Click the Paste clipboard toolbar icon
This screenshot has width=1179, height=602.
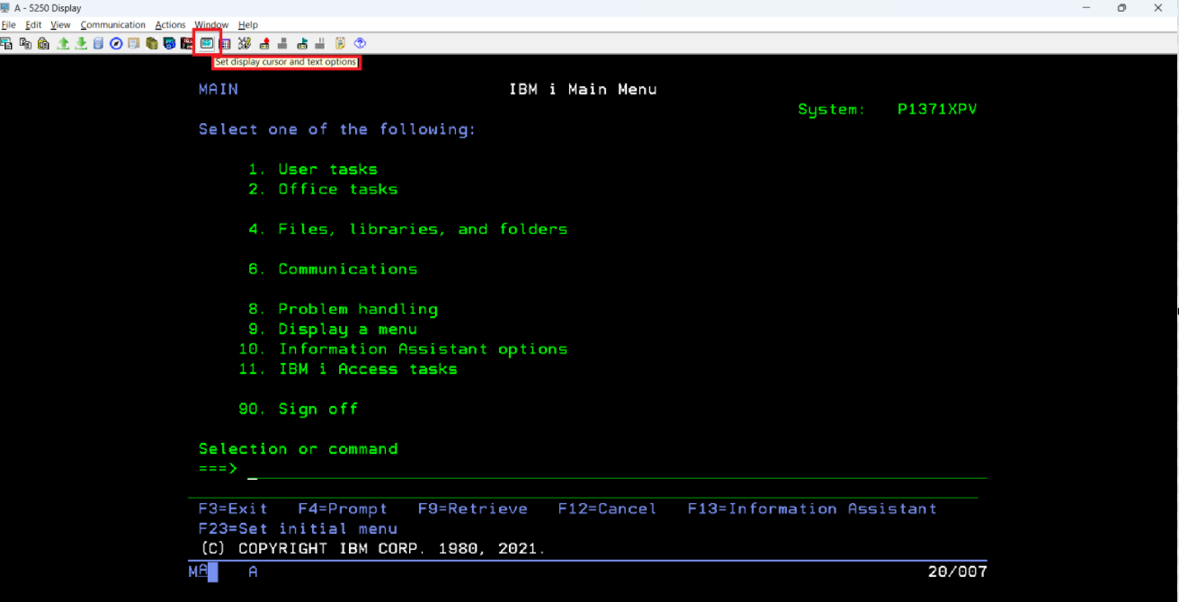pos(43,44)
